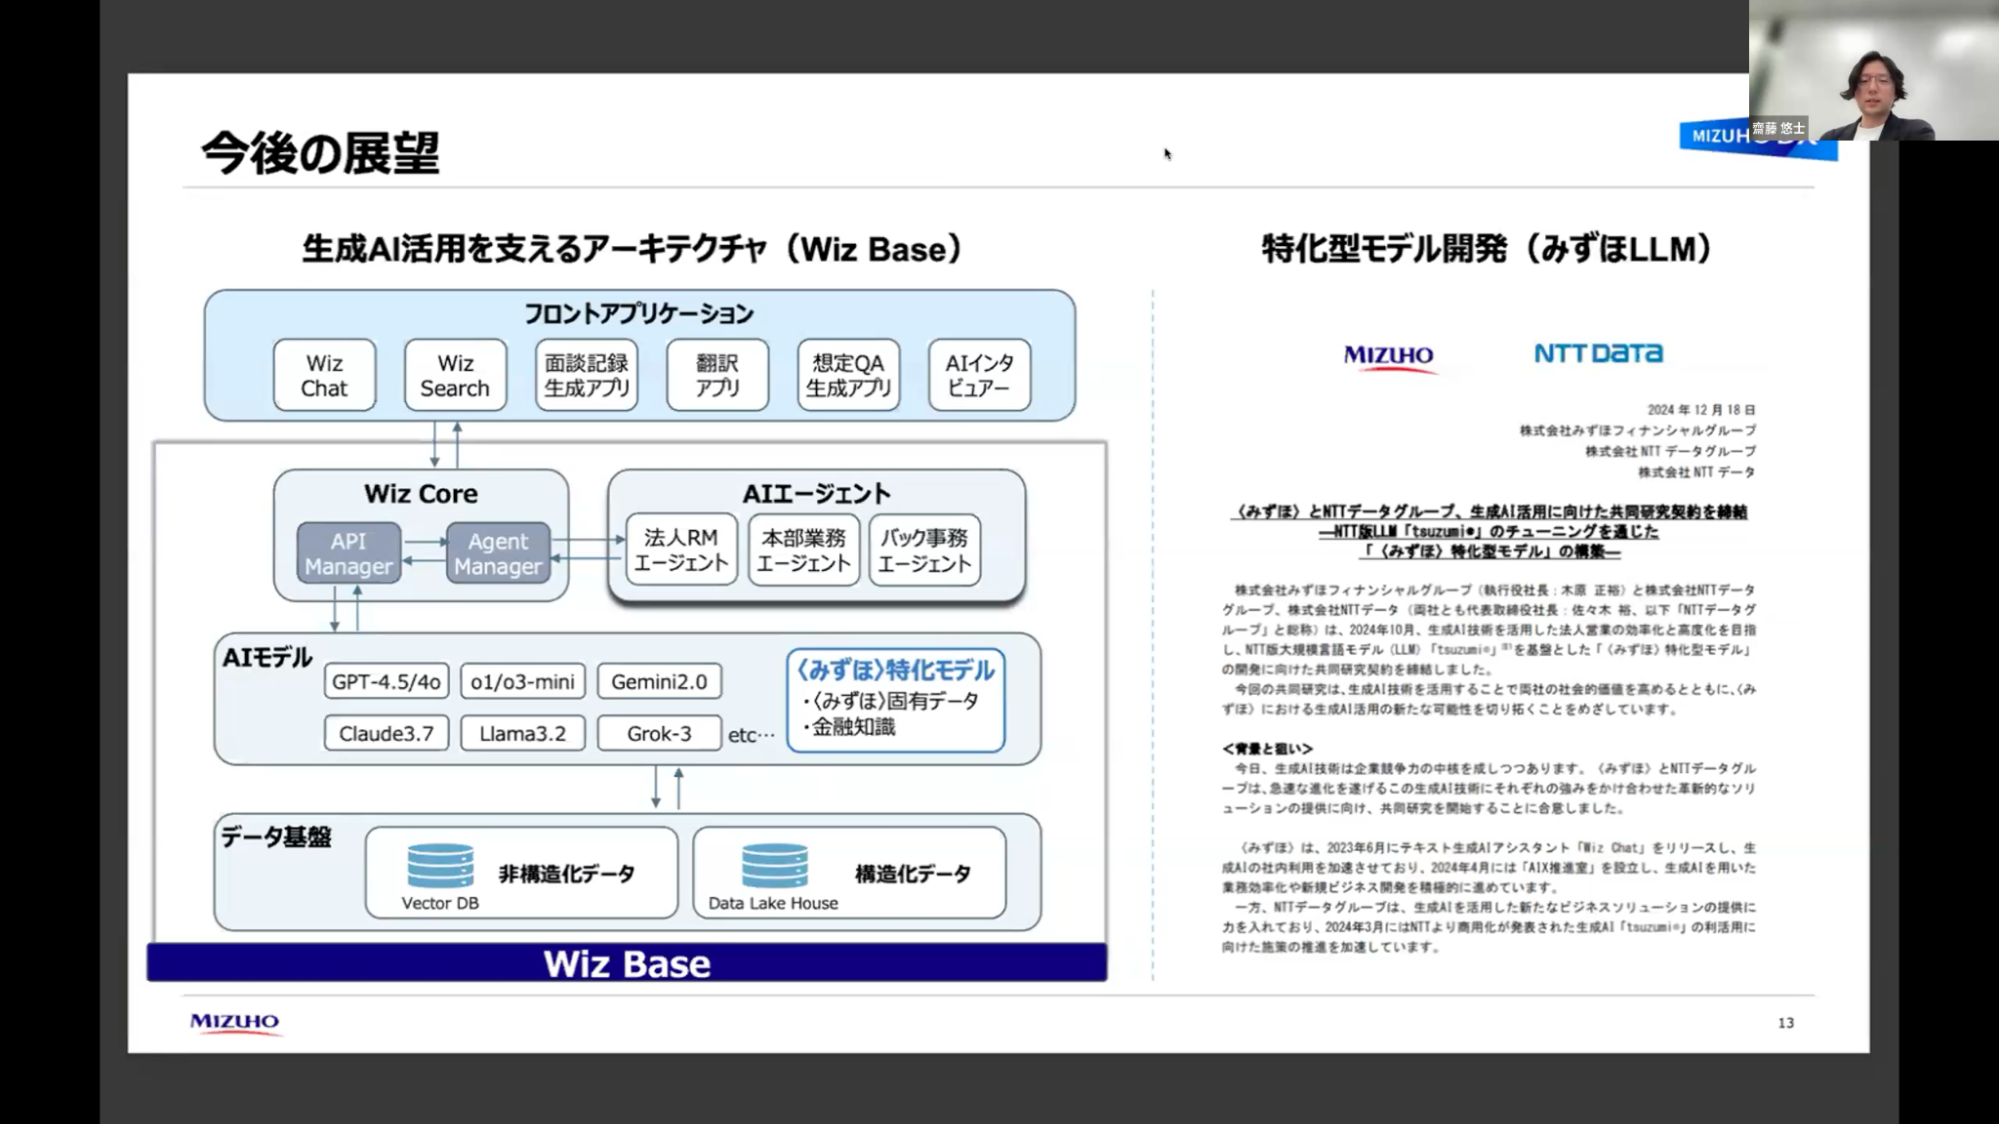Click the 金融知識 bullet item
This screenshot has width=1999, height=1125.
849,727
